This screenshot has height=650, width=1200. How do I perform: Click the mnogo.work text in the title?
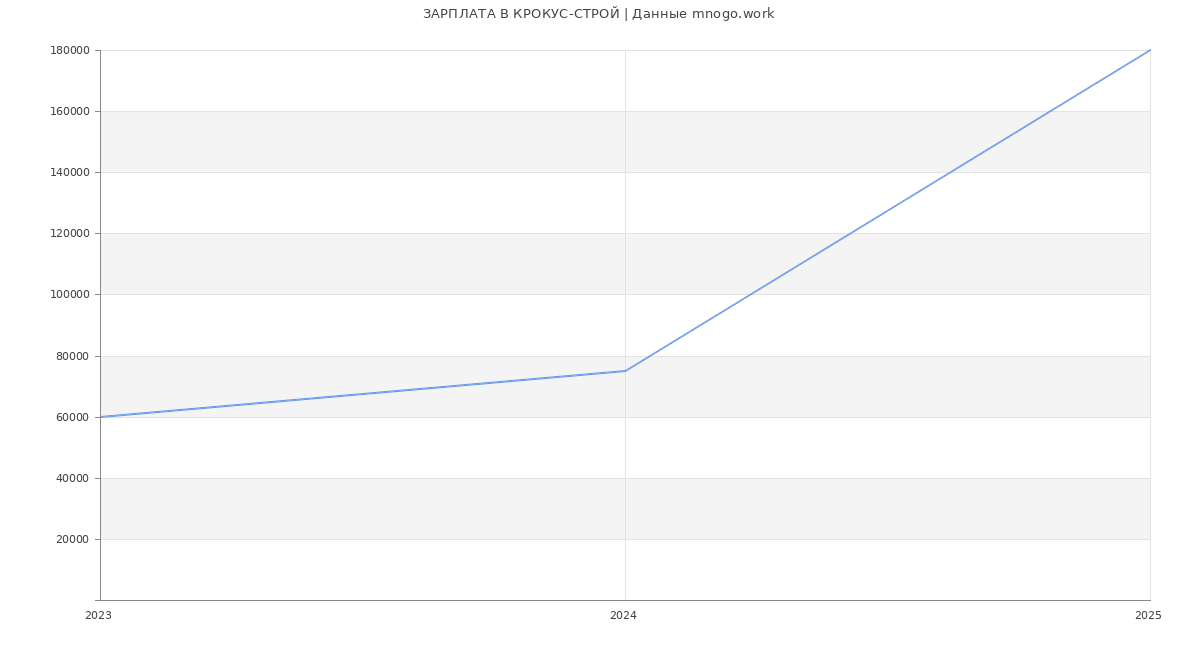pyautogui.click(x=733, y=14)
